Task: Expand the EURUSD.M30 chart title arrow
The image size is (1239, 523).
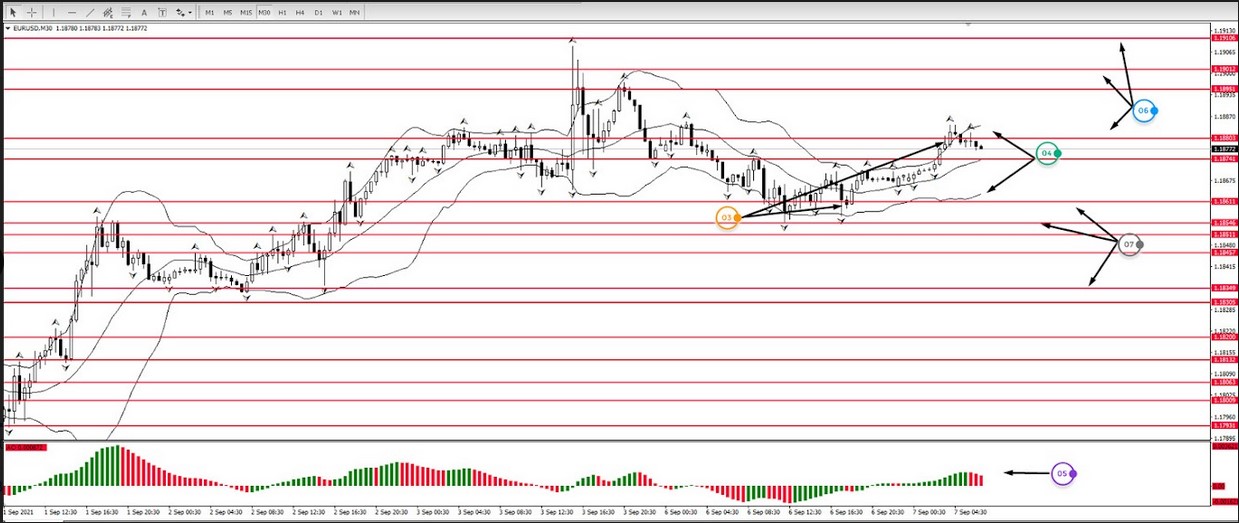Action: click(8, 29)
